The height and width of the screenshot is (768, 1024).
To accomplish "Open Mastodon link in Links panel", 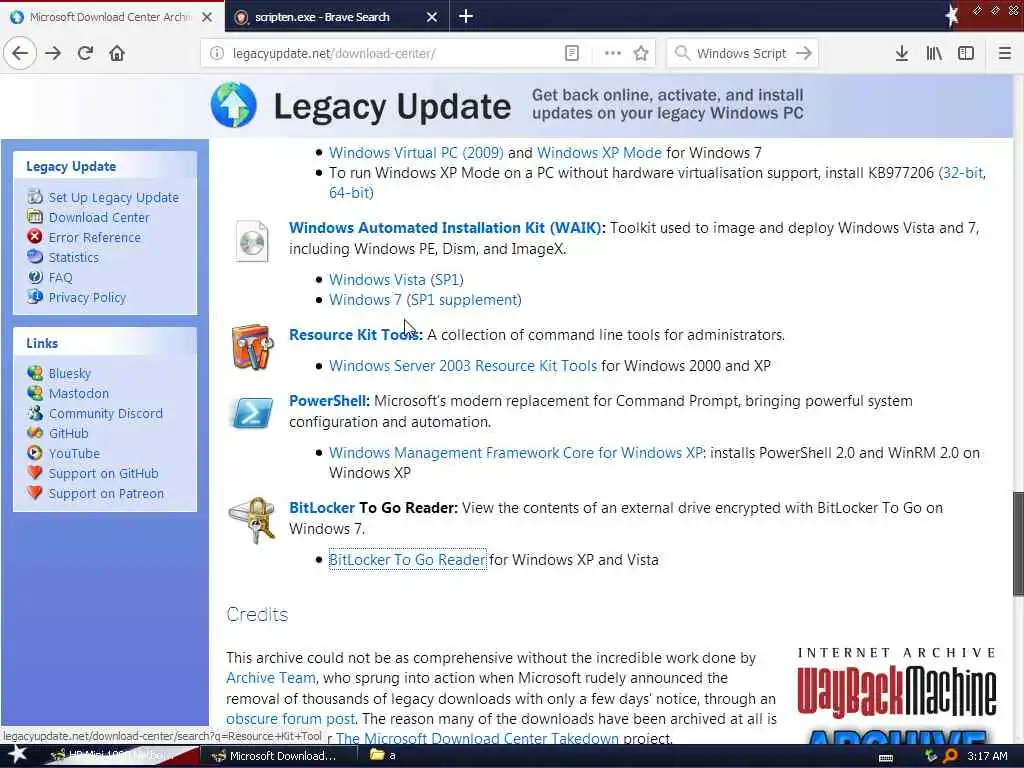I will [78, 393].
